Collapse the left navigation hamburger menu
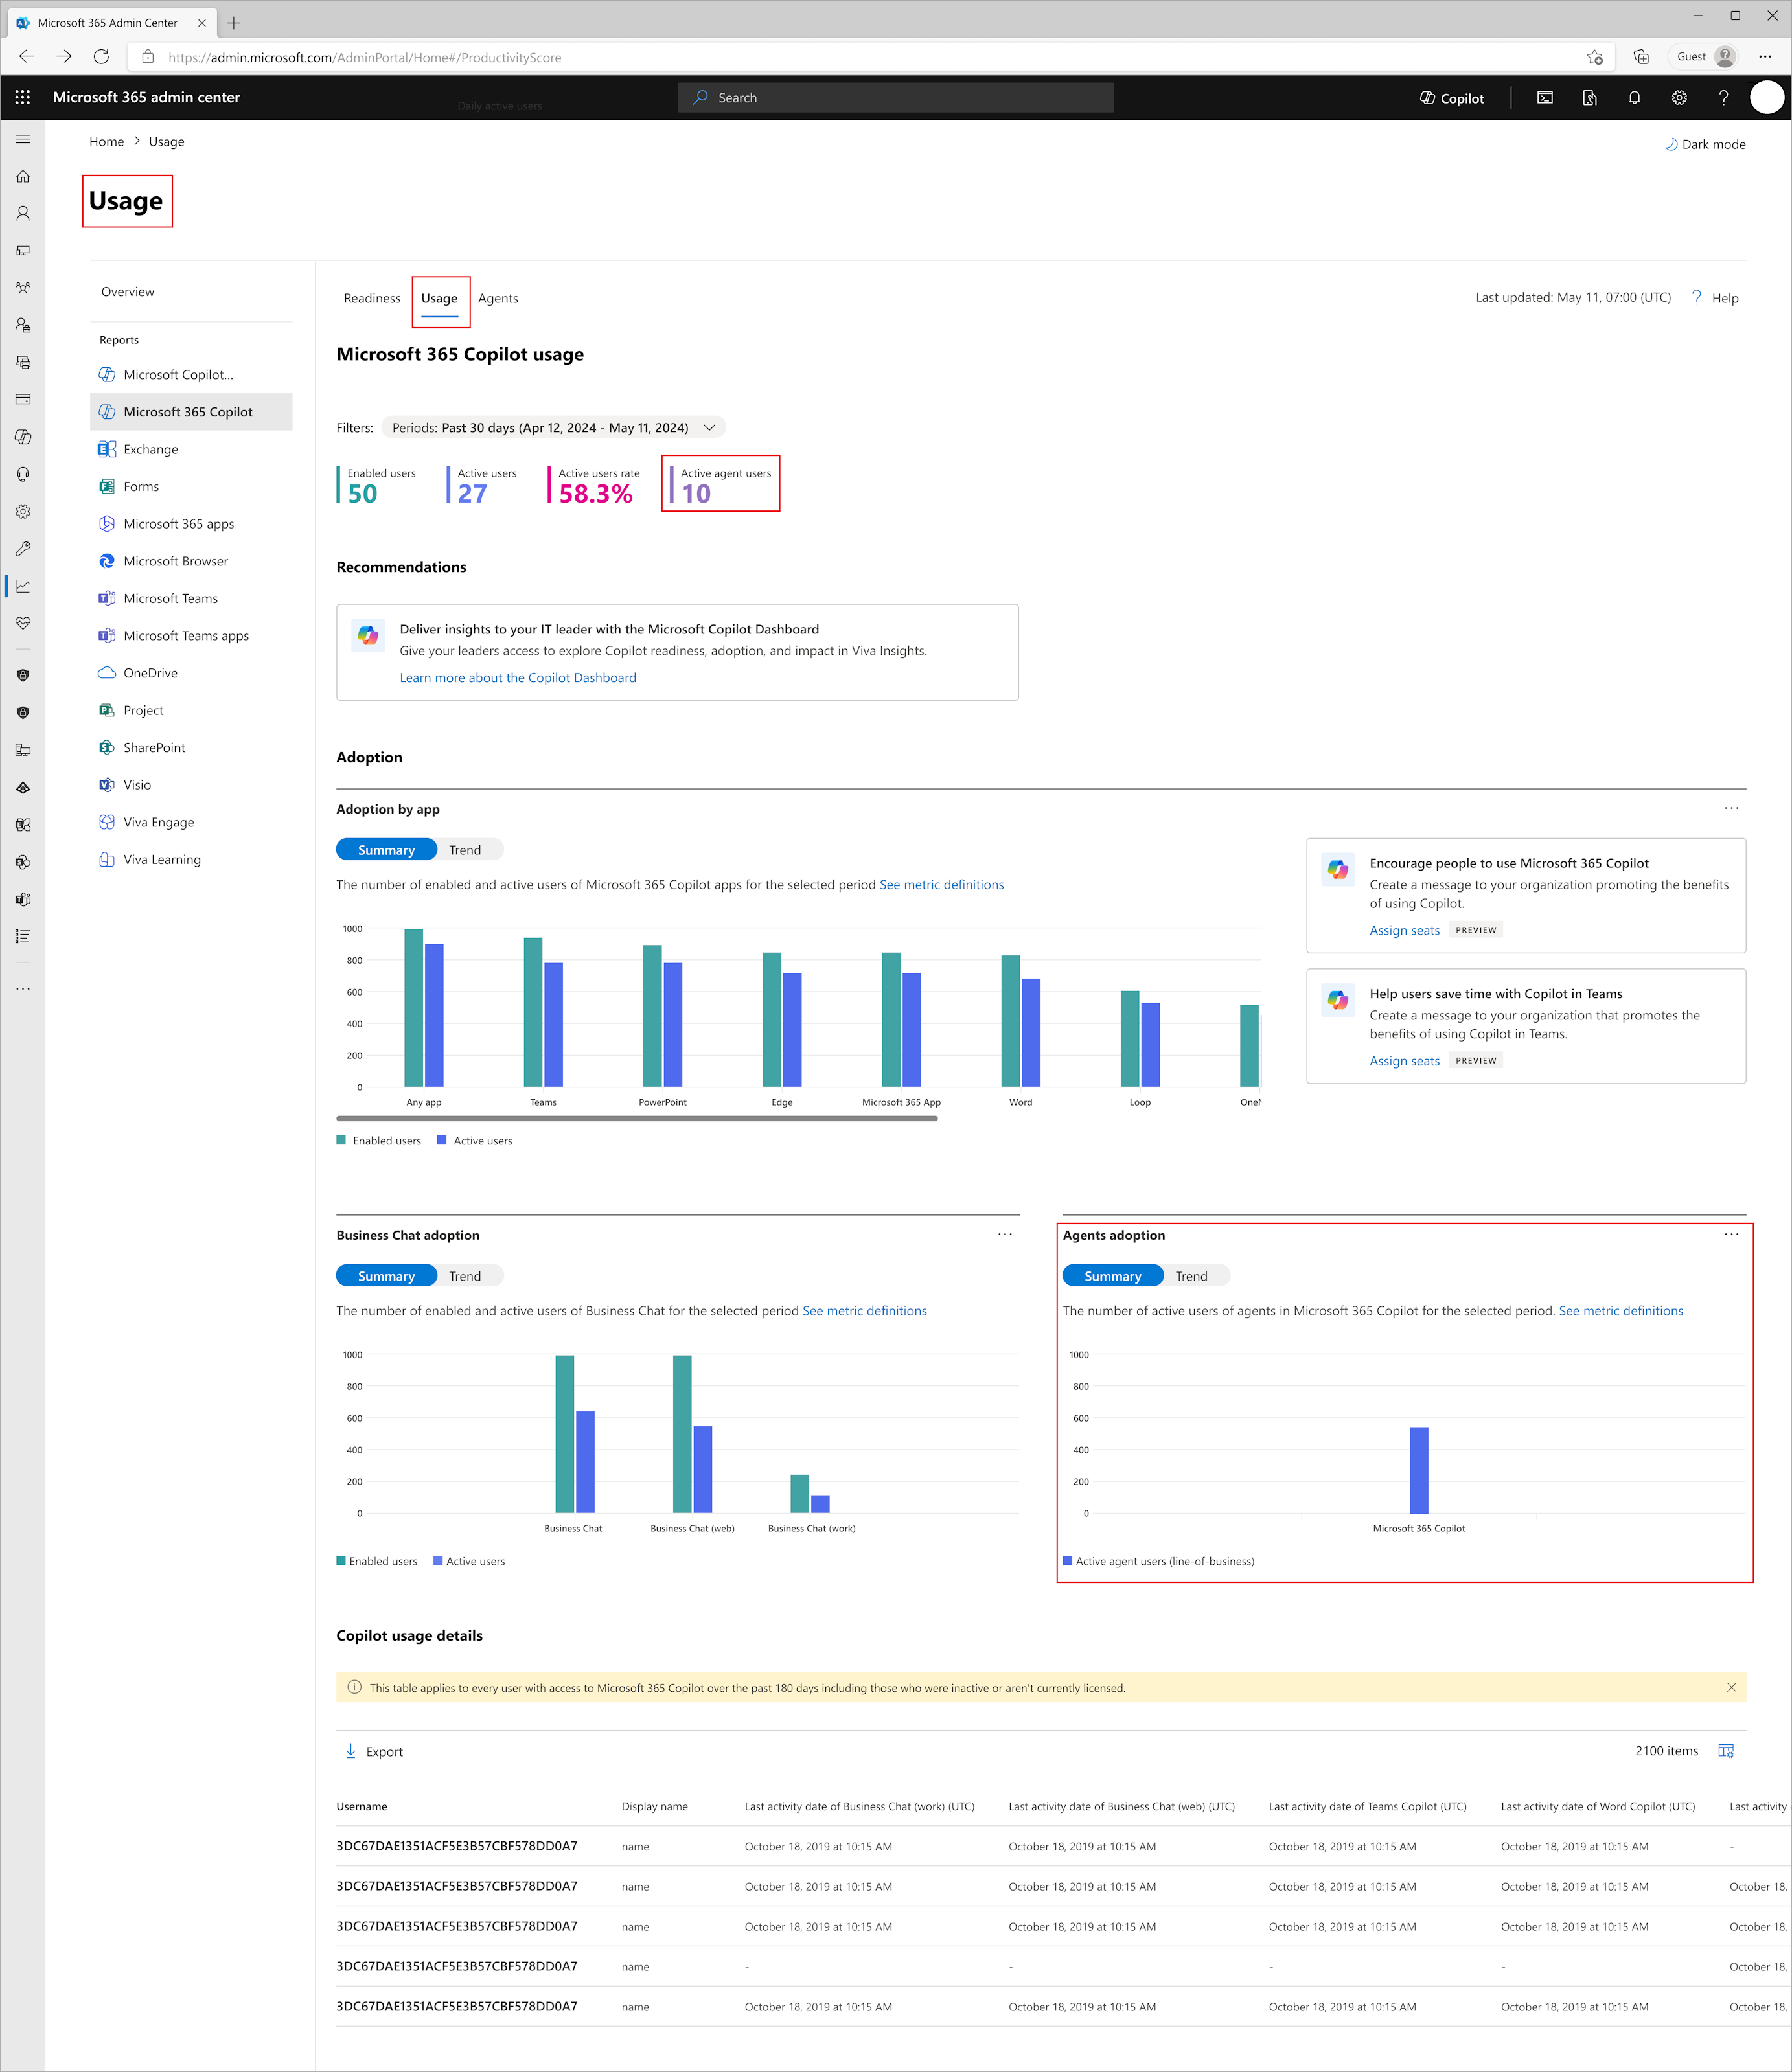The image size is (1792, 2072). [23, 139]
